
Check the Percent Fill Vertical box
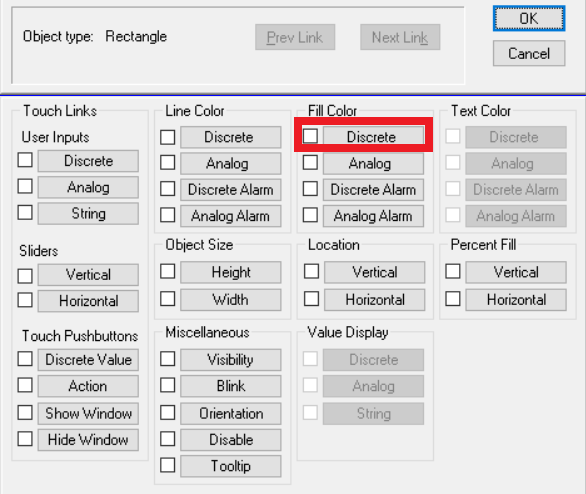coord(453,271)
